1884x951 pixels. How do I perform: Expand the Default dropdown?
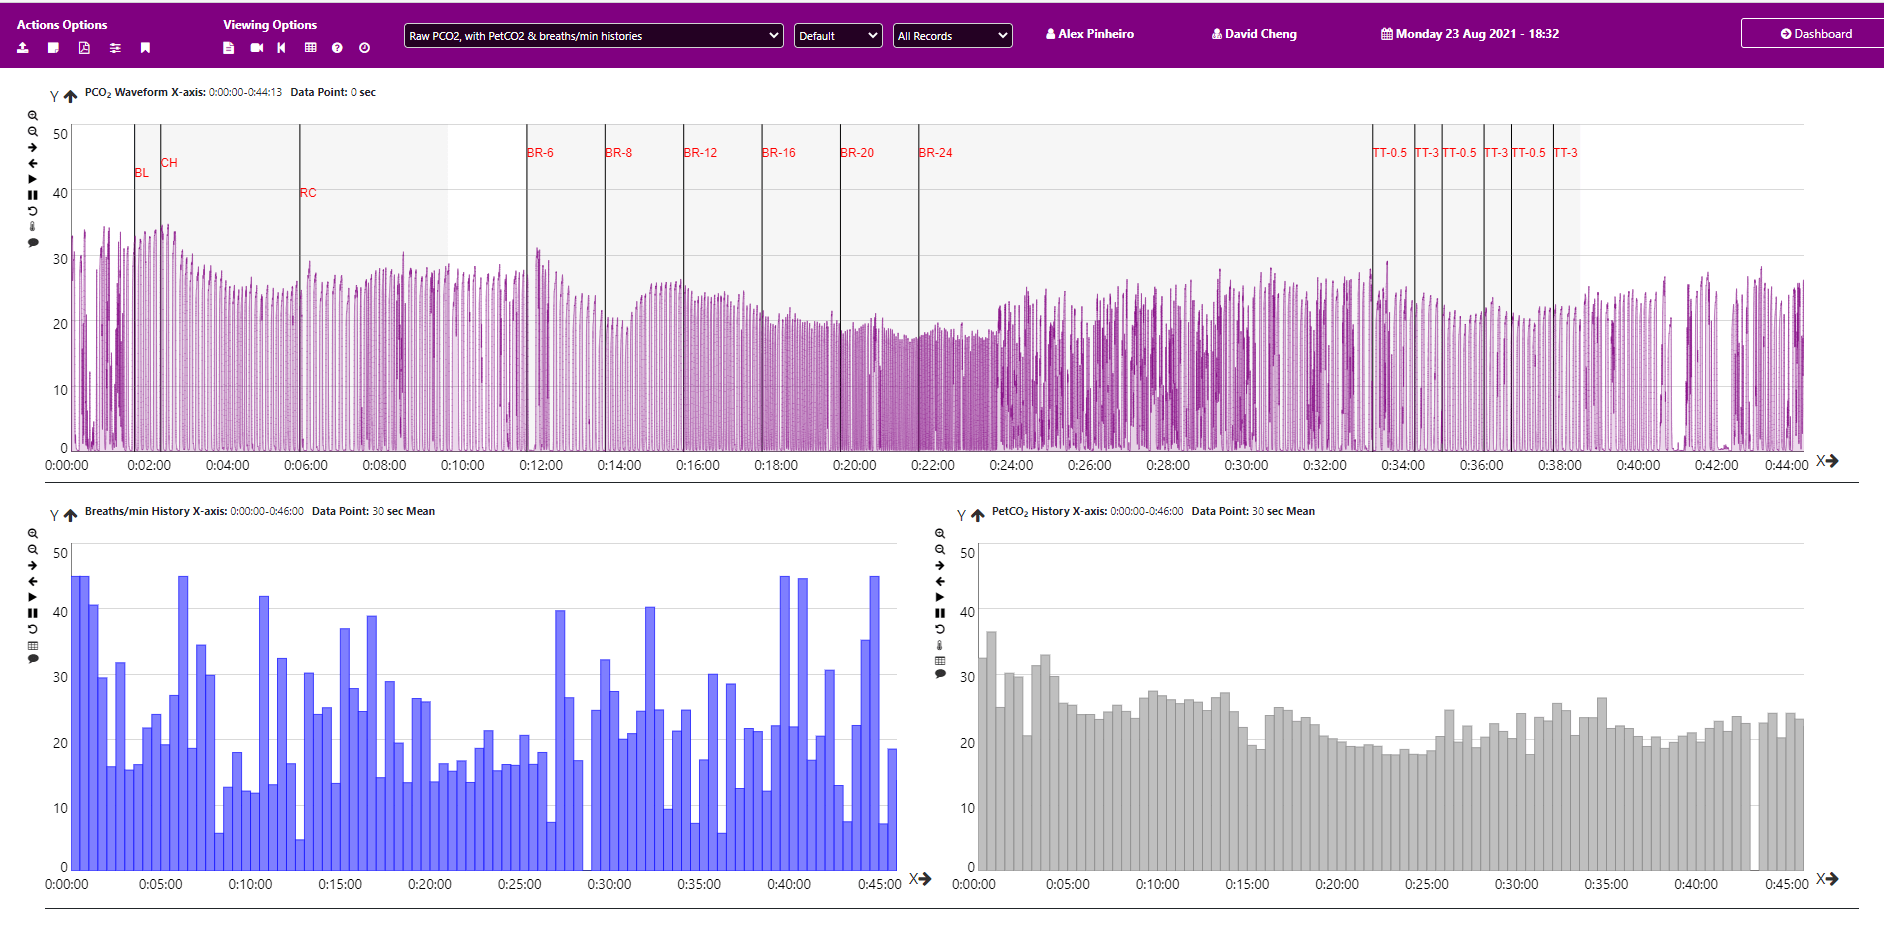point(838,36)
